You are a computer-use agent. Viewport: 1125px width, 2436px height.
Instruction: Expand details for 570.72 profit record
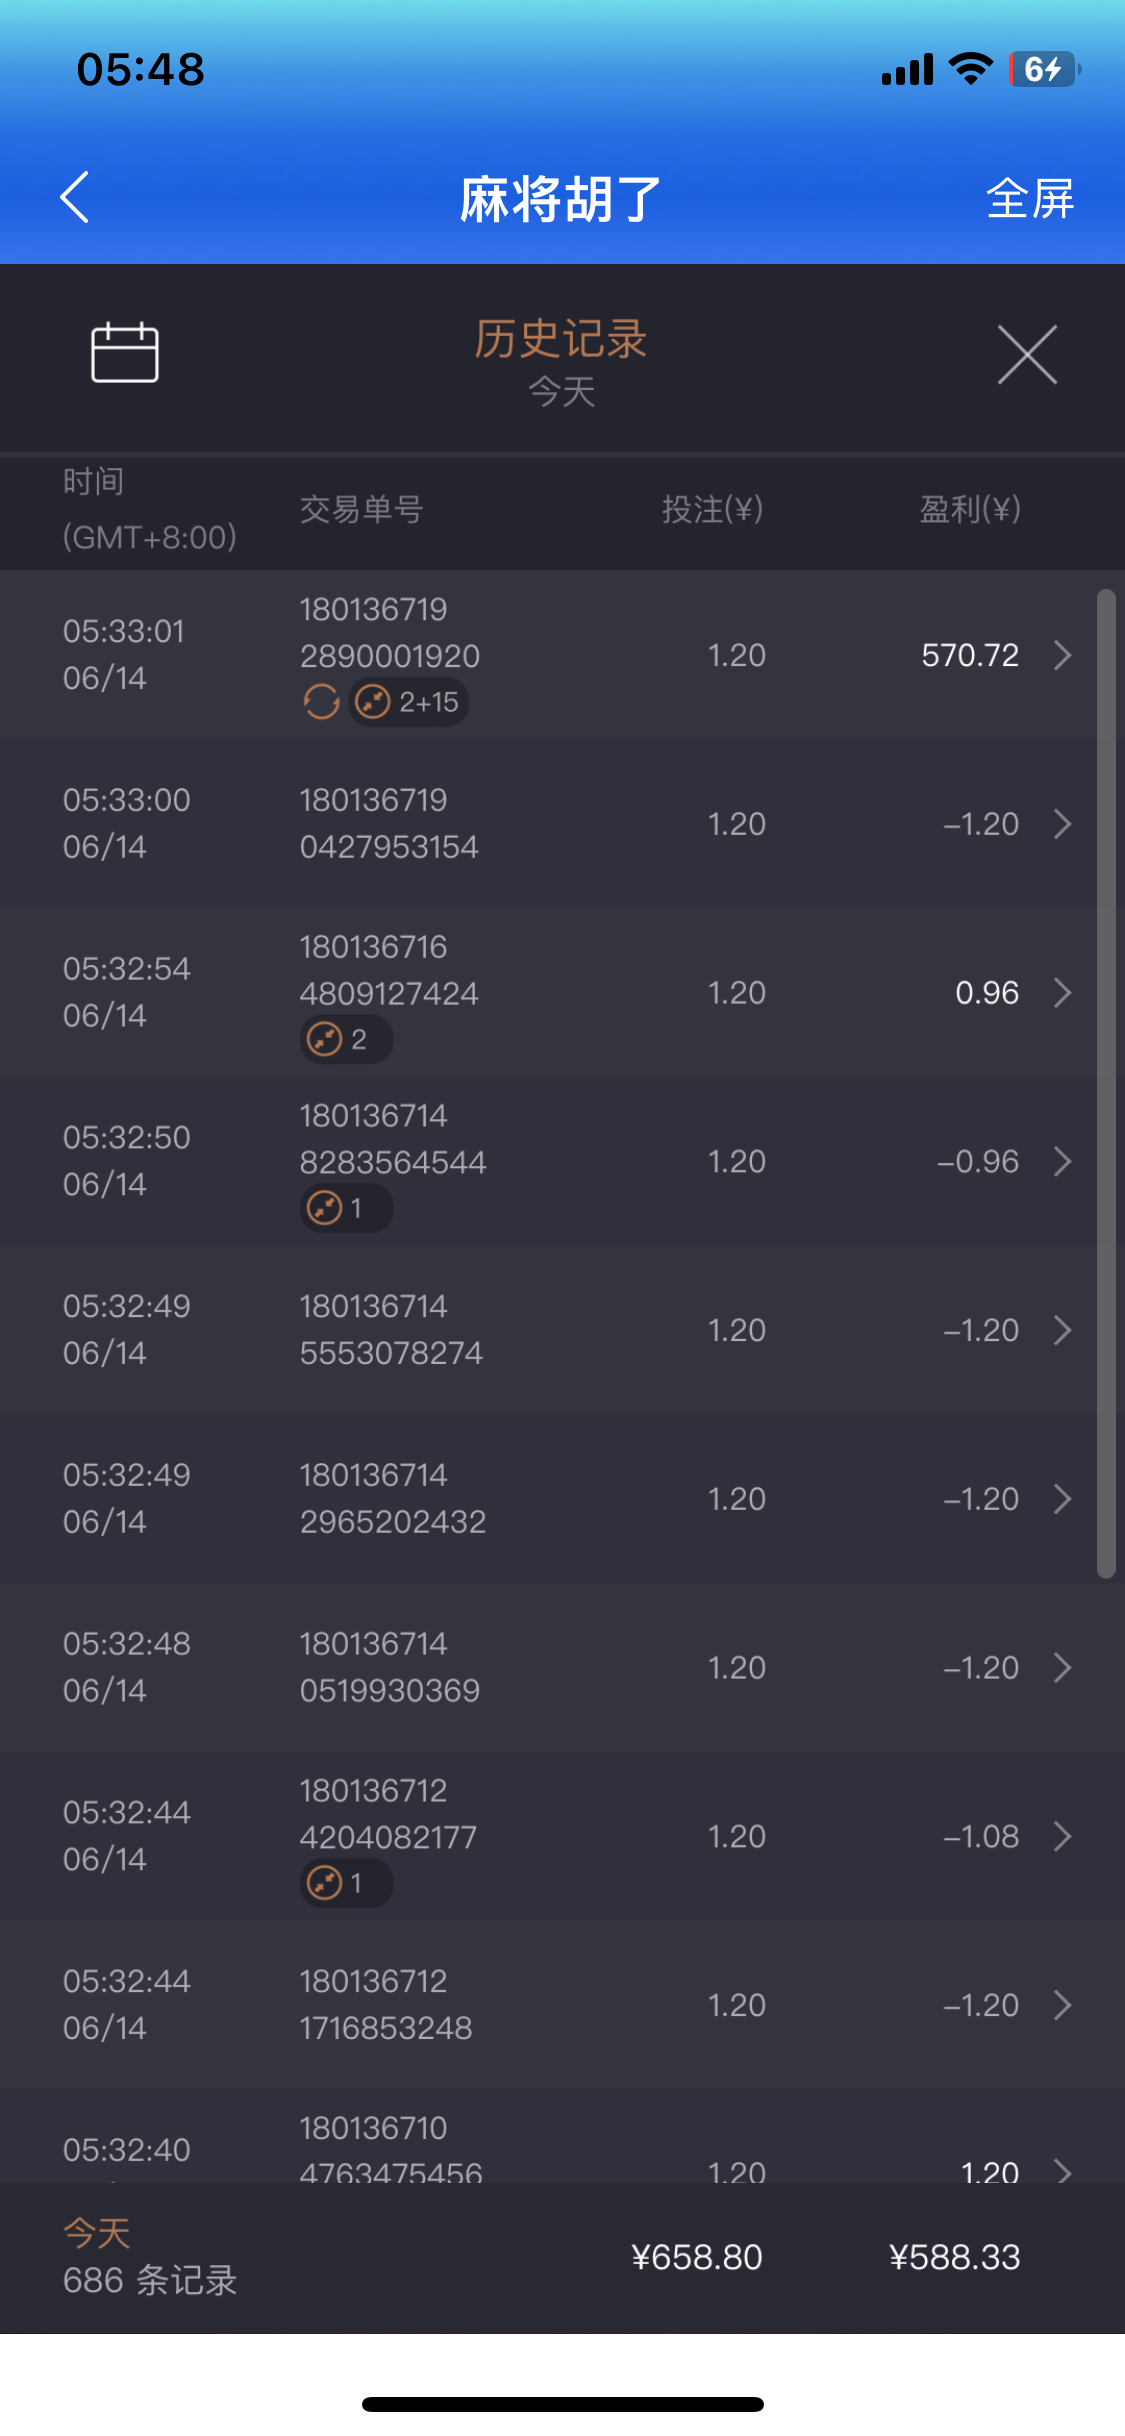pos(1062,655)
